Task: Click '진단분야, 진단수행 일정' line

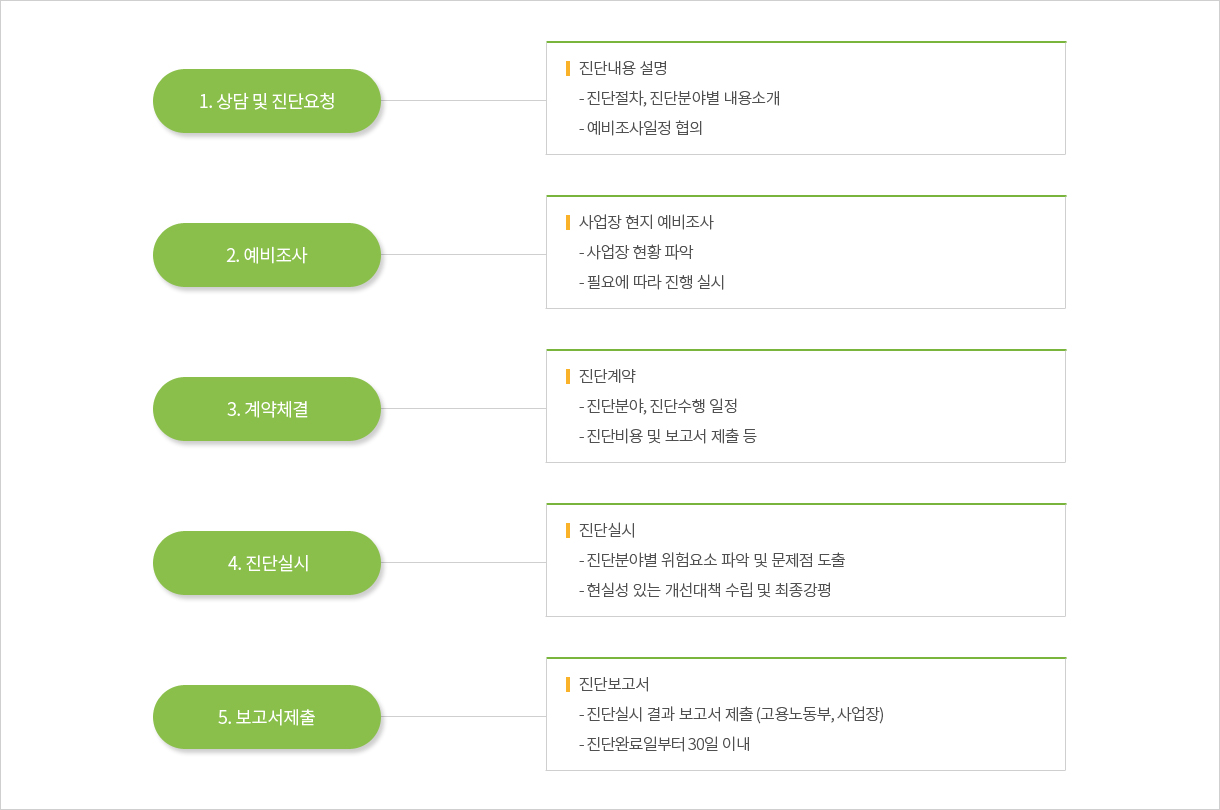Action: click(x=658, y=406)
